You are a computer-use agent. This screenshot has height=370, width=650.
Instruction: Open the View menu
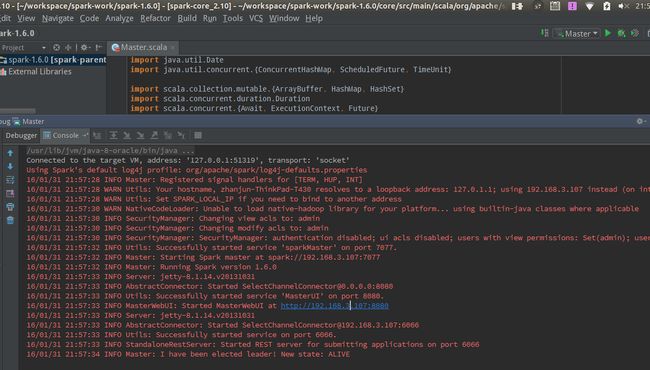(x=26, y=18)
